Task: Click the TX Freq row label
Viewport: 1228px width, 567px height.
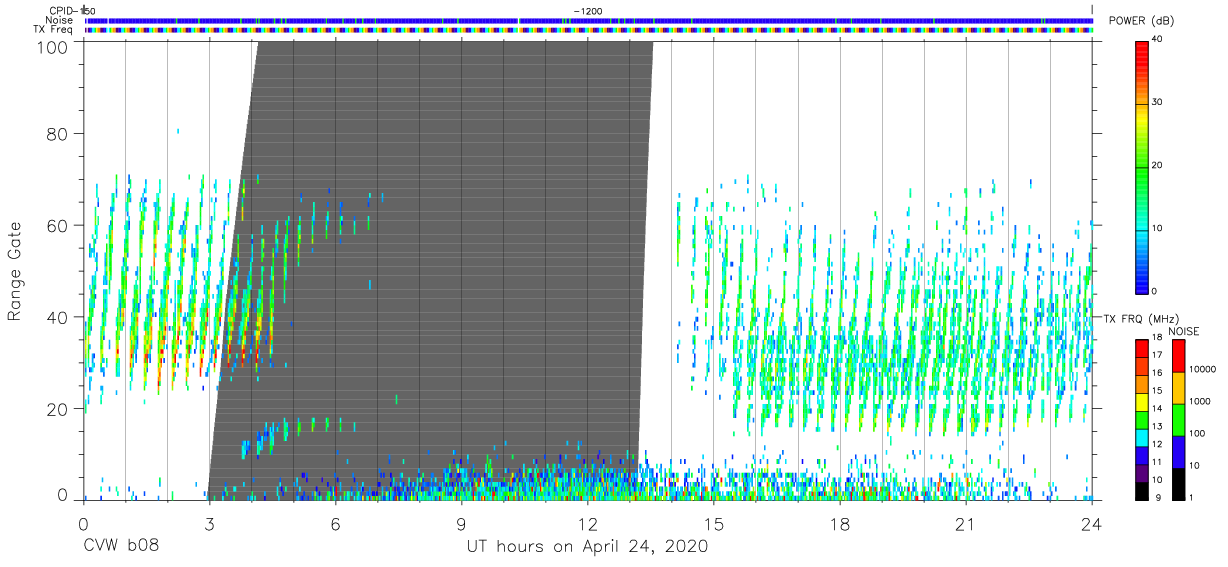Action: 53,30
